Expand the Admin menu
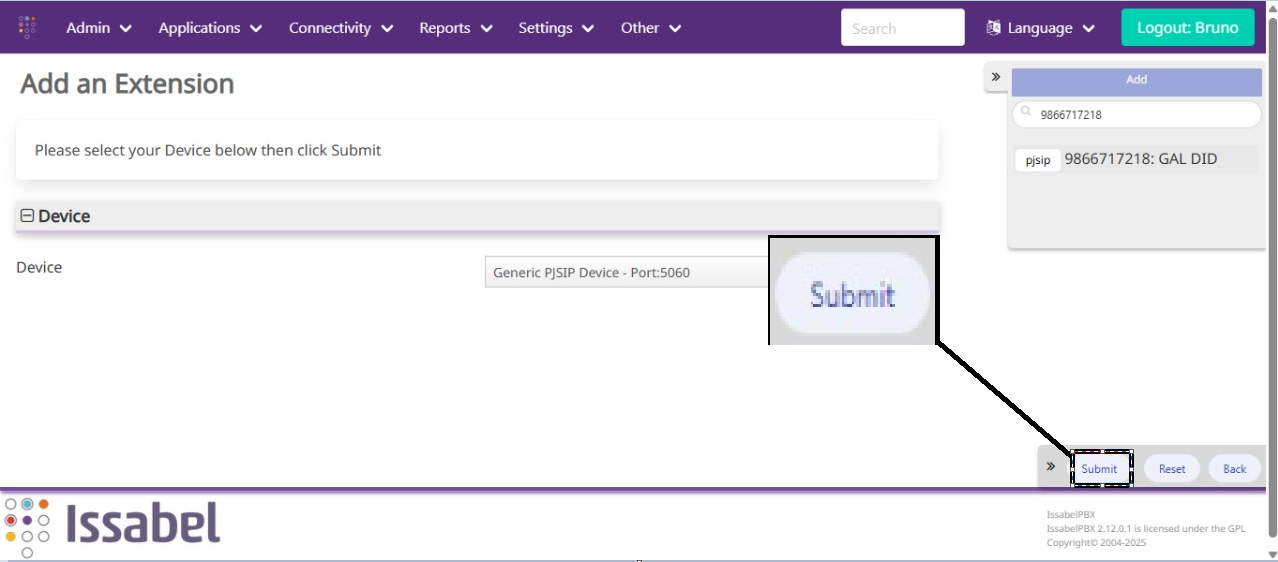The width and height of the screenshot is (1278, 562). [x=98, y=28]
